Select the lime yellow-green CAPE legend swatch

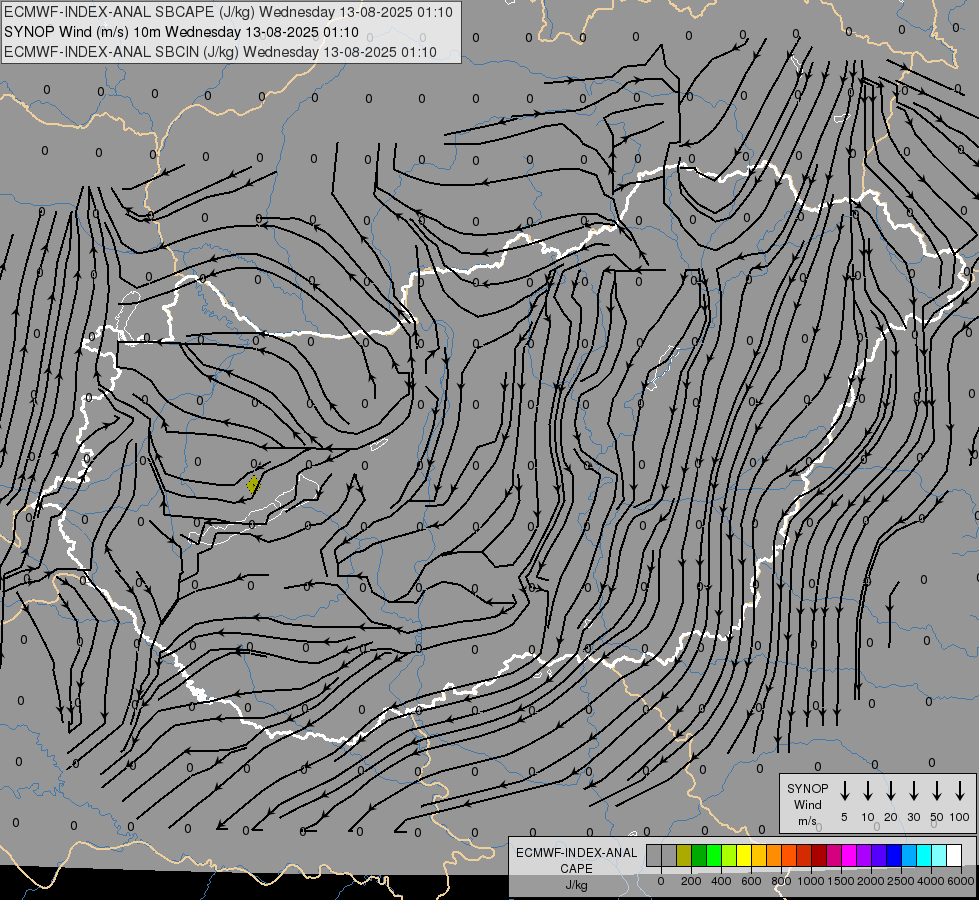click(x=729, y=856)
